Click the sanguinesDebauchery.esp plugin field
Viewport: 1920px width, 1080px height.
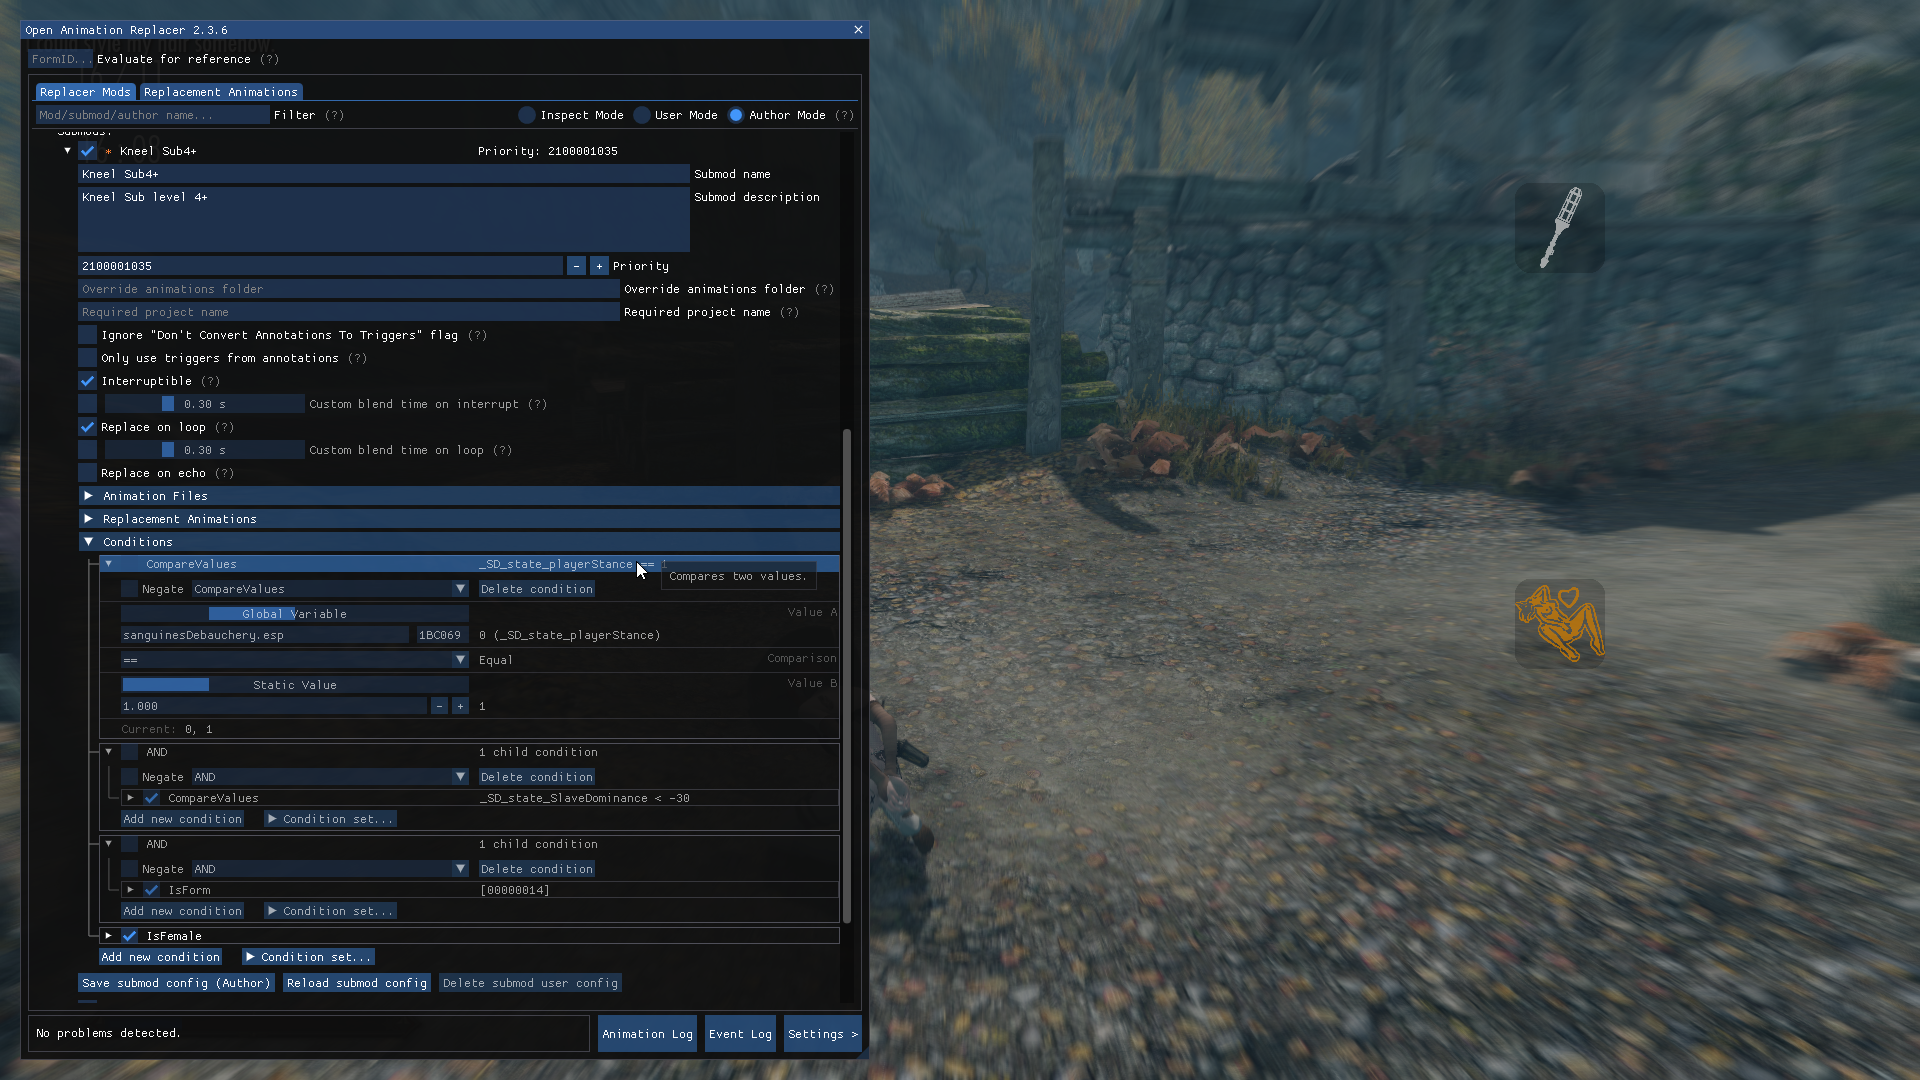(265, 635)
